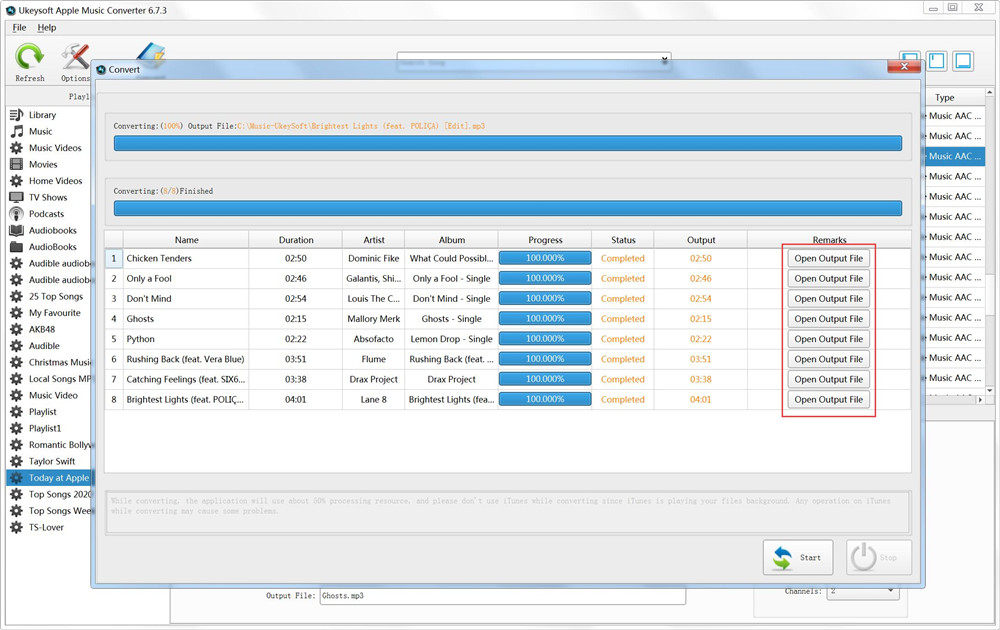Sort by the Artist column header
The image size is (1000, 630).
[374, 240]
